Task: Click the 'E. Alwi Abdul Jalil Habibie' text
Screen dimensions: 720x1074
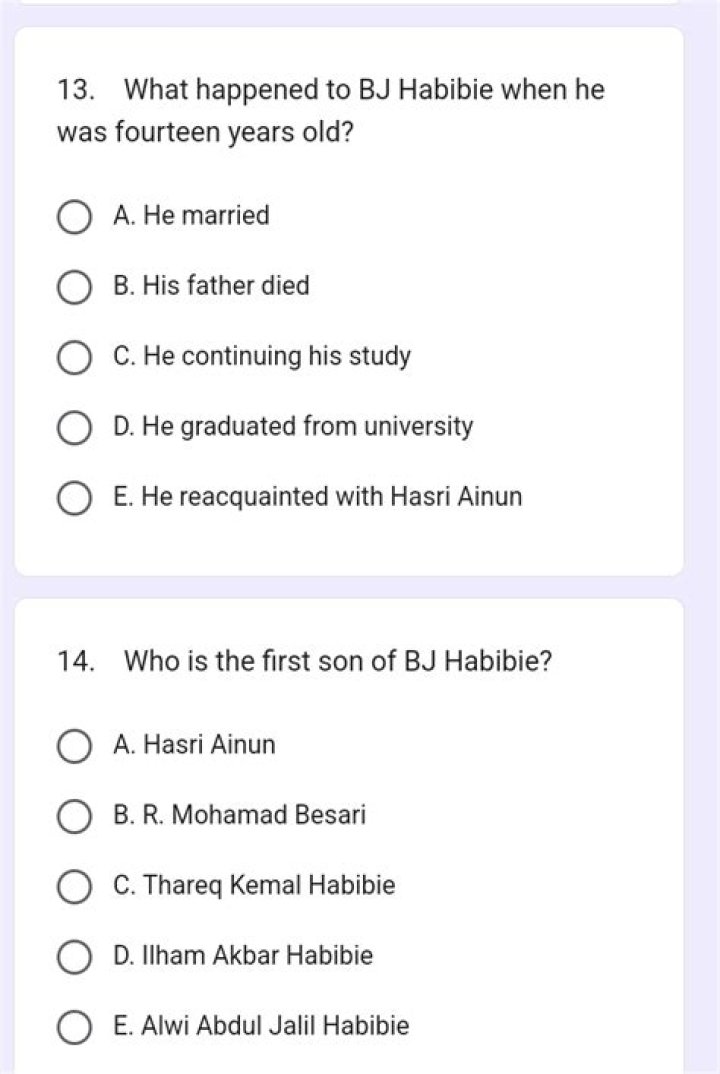Action: 261,1026
